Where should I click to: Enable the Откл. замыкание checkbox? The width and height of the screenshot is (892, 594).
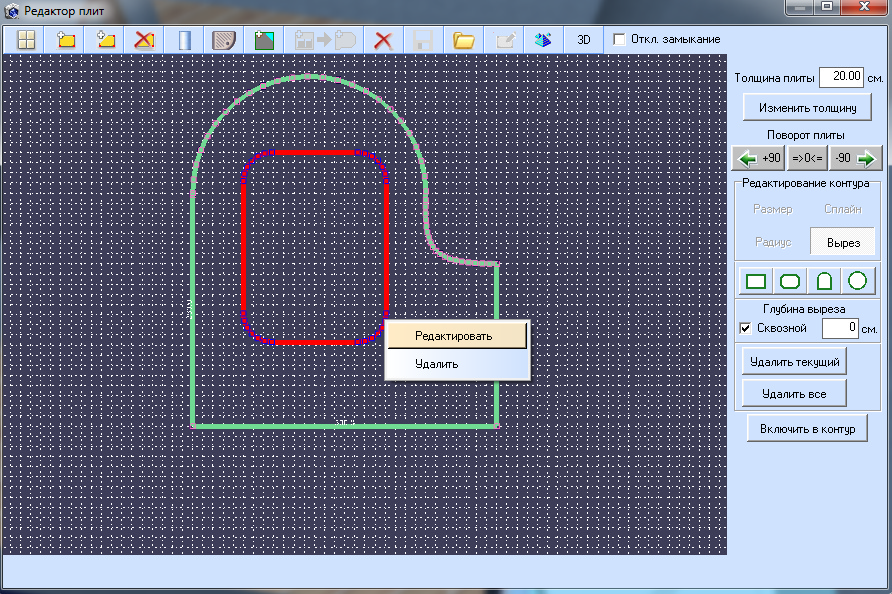click(x=619, y=39)
